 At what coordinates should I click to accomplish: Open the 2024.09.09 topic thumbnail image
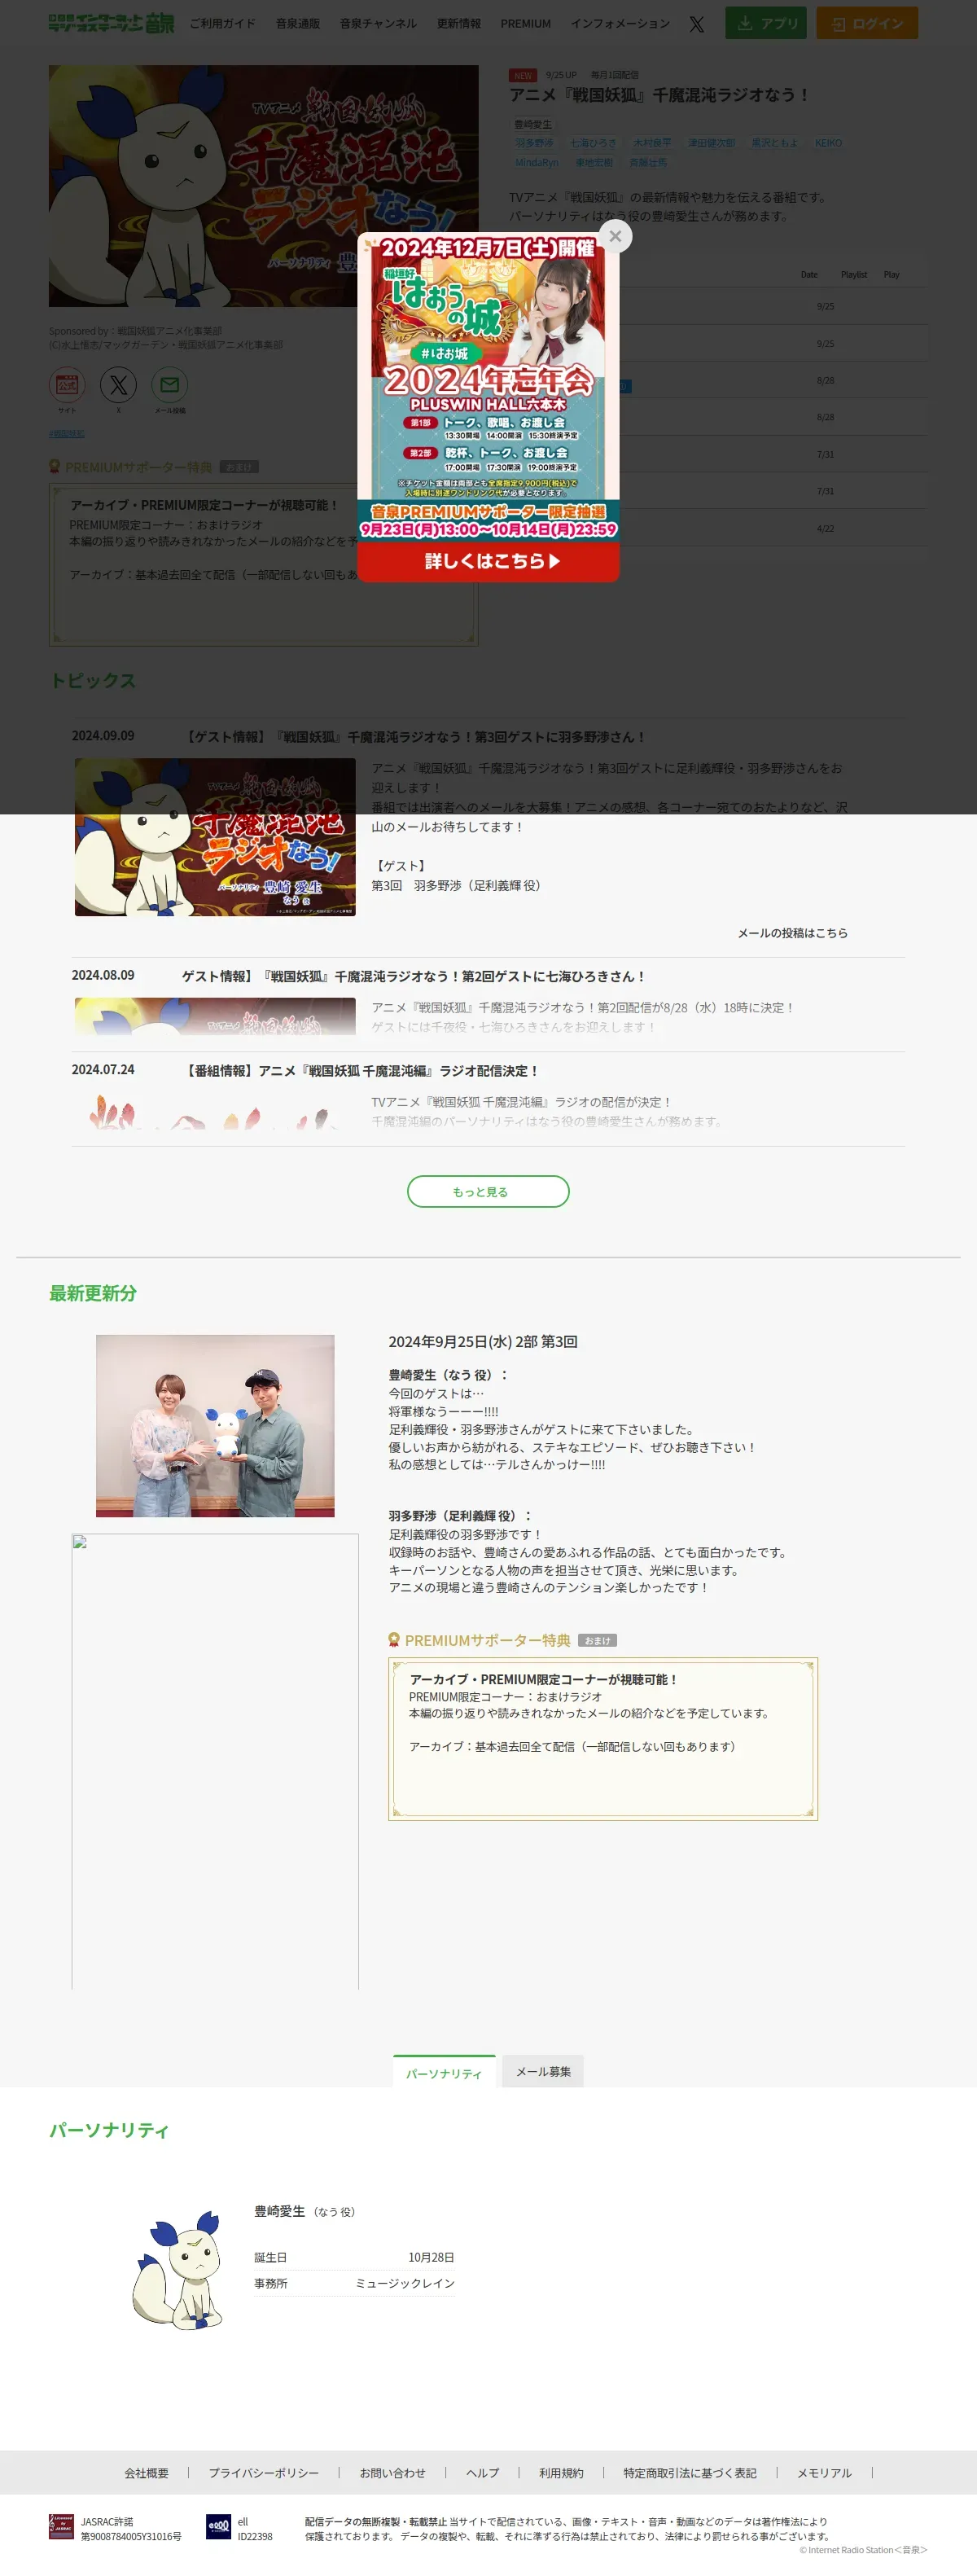215,837
